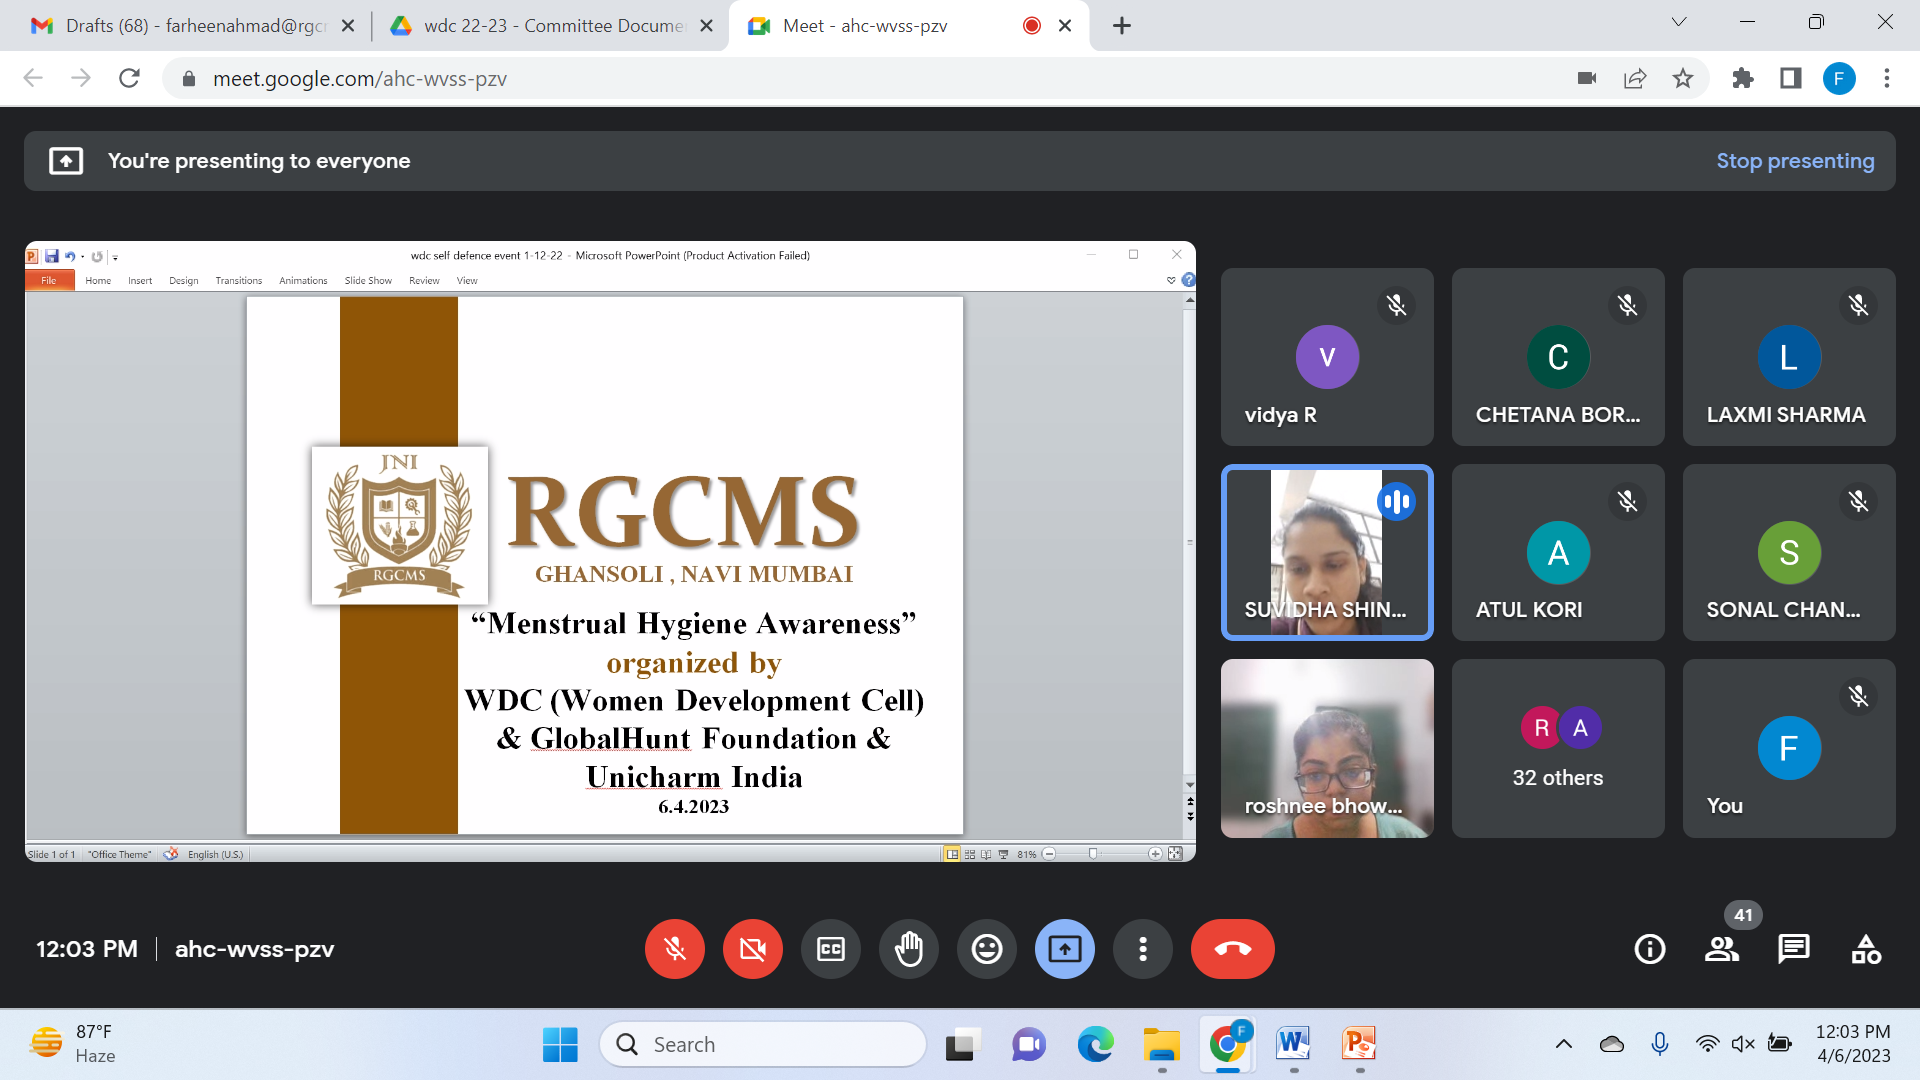This screenshot has width=1920, height=1080.
Task: Raise hand in the meeting
Action: (908, 948)
